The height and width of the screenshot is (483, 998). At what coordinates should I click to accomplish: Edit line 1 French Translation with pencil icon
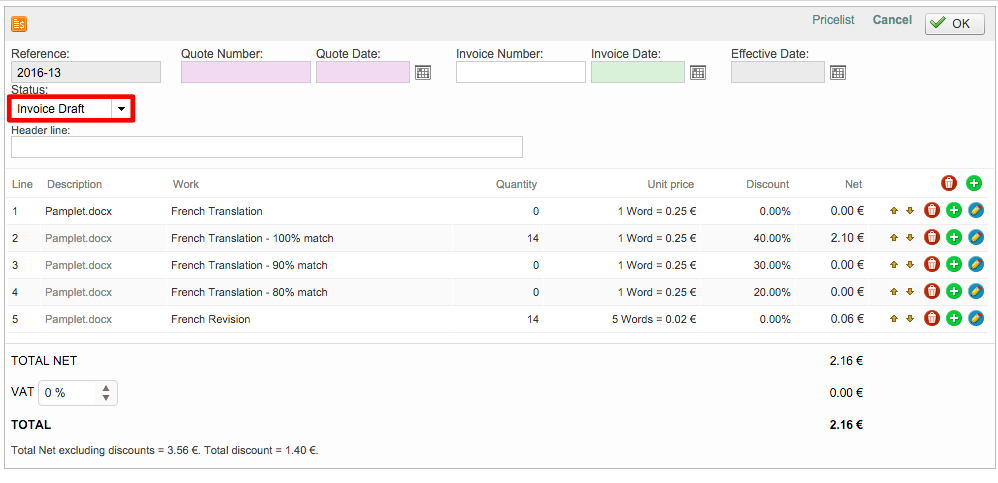[976, 211]
